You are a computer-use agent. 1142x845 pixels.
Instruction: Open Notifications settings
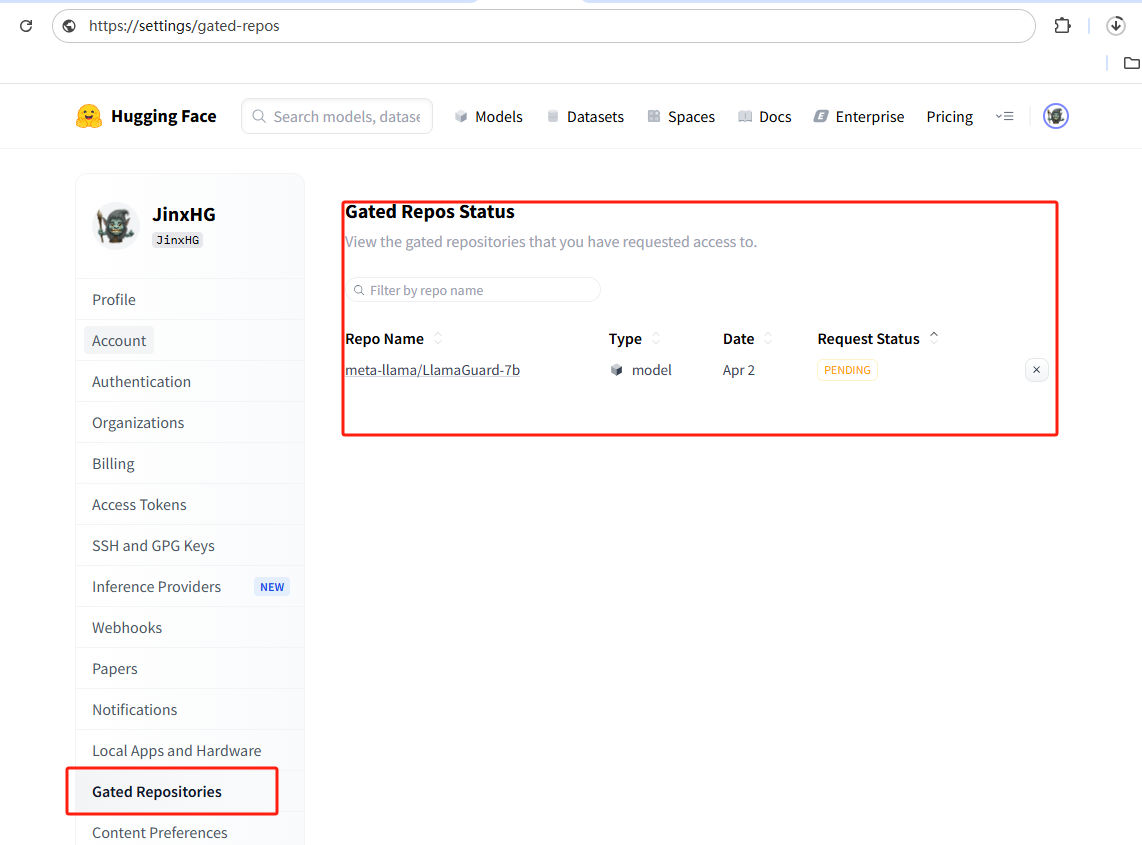tap(134, 710)
